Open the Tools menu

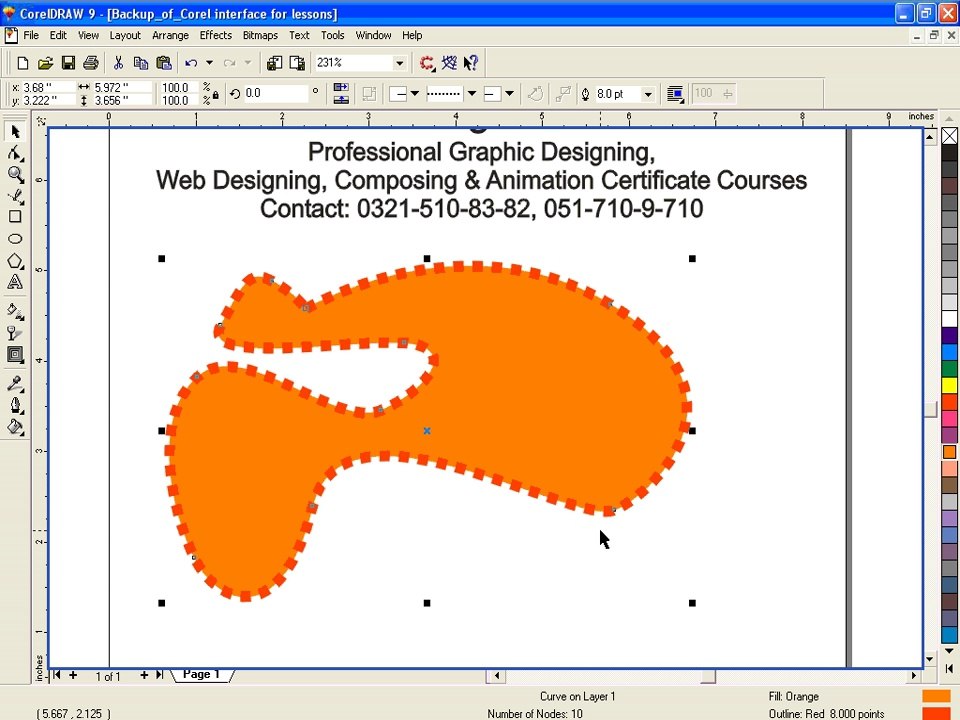click(x=332, y=36)
